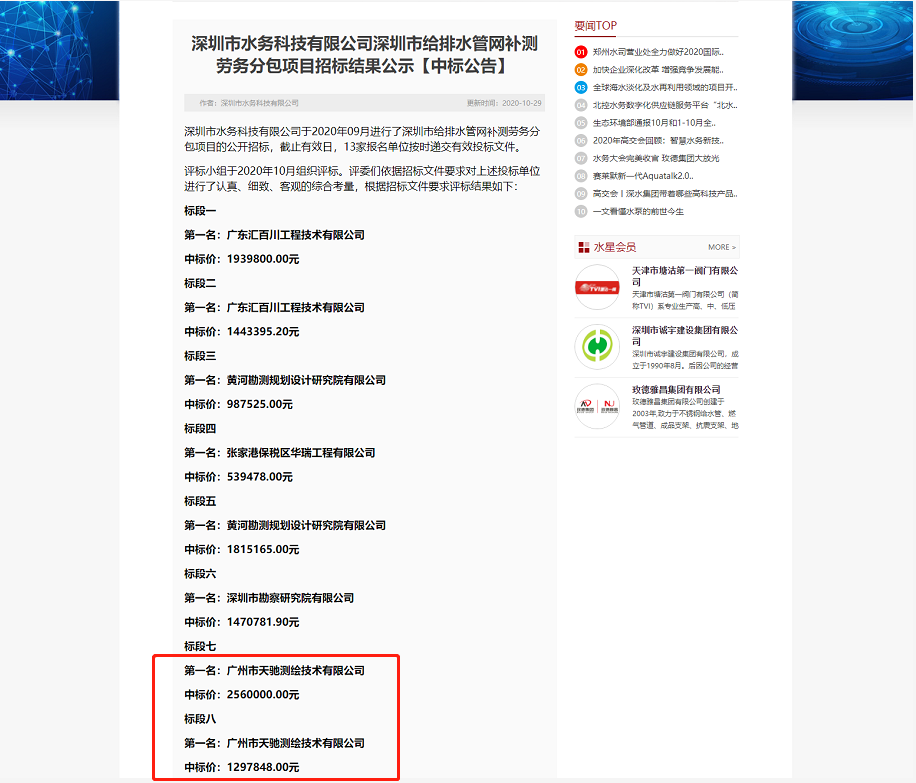This screenshot has height=783, width=916.
Task: Open 玫德雅昌集团有限公司 member page
Action: coord(676,389)
